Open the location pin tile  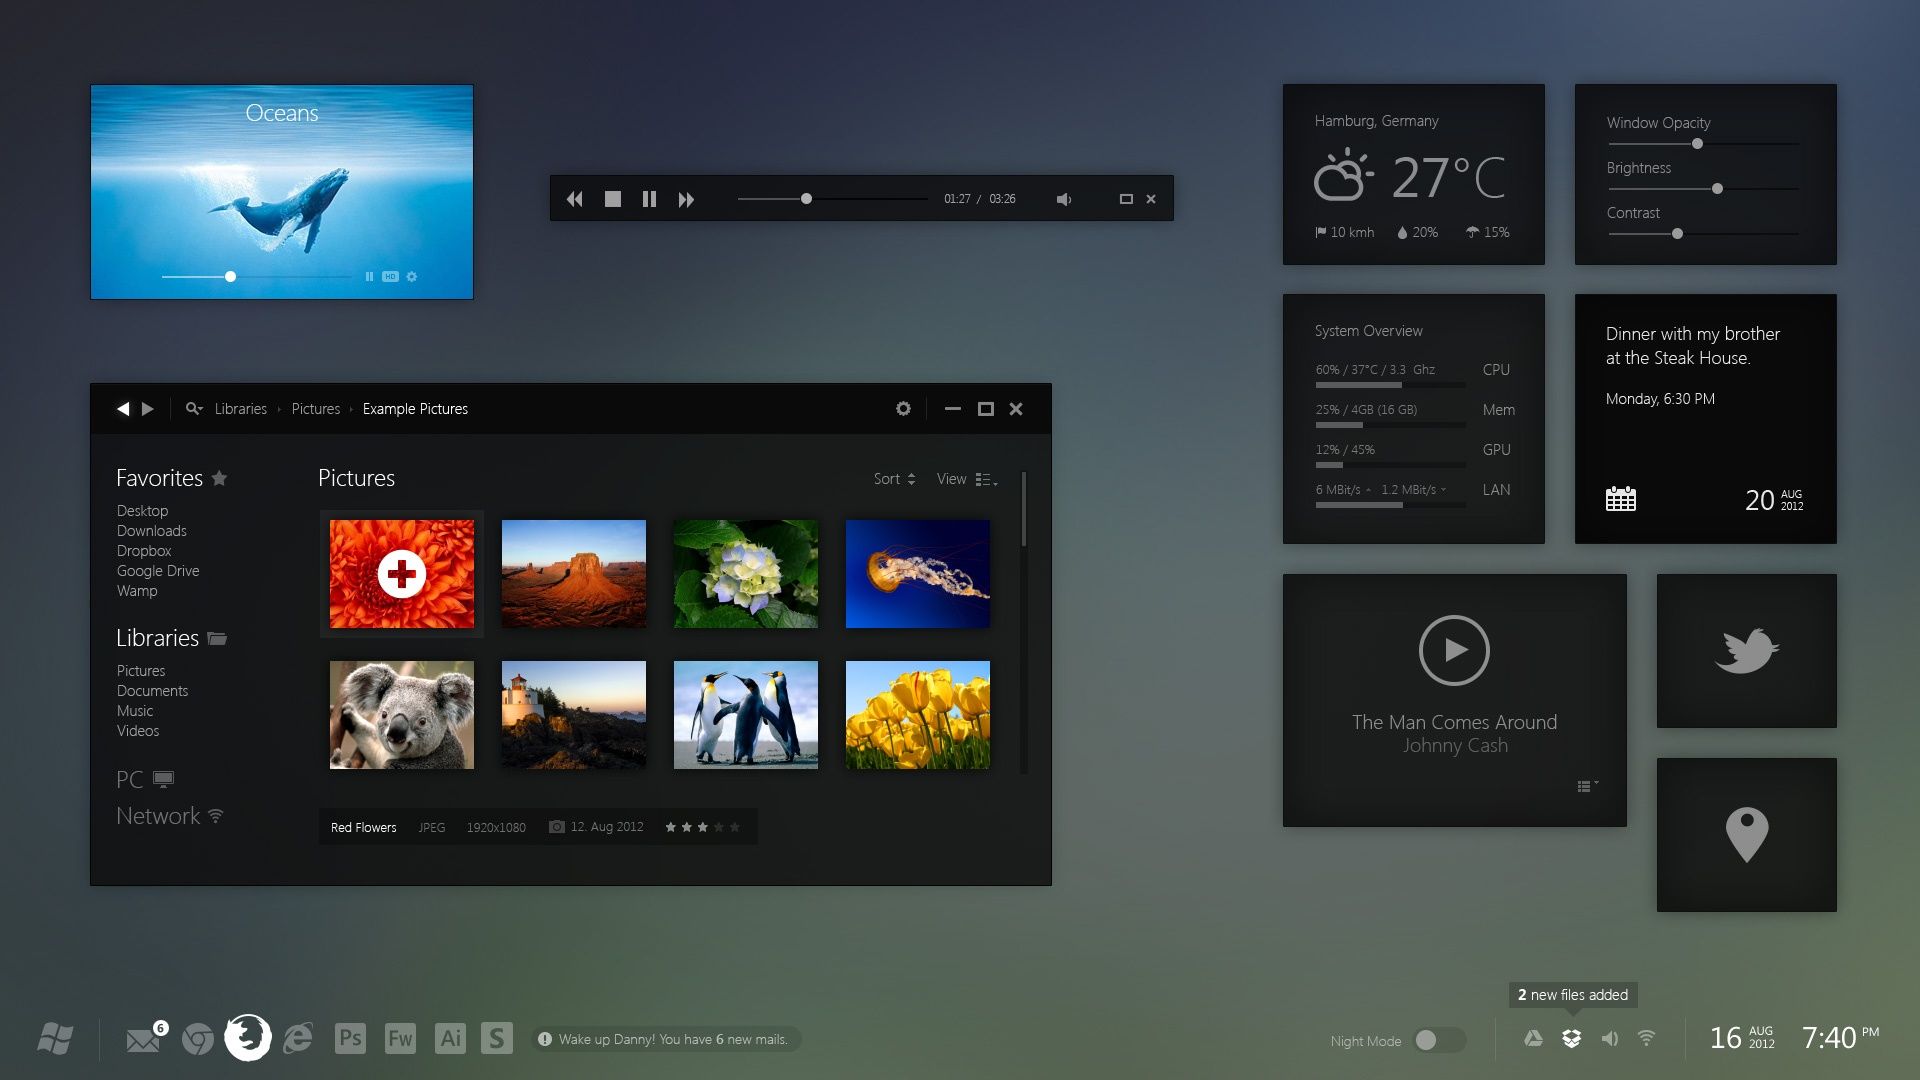[x=1746, y=835]
